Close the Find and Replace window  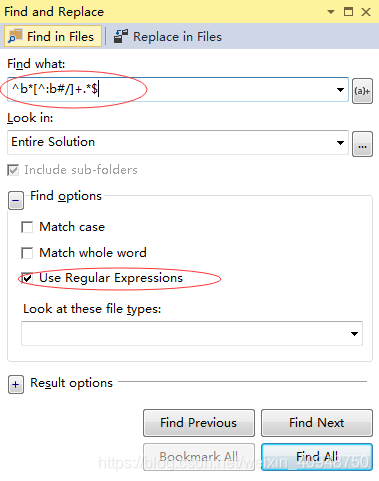(366, 12)
